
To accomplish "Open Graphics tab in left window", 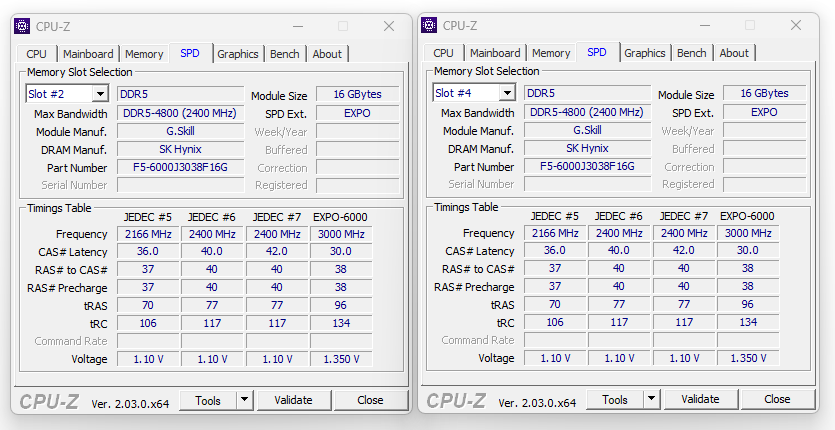I will [x=238, y=54].
